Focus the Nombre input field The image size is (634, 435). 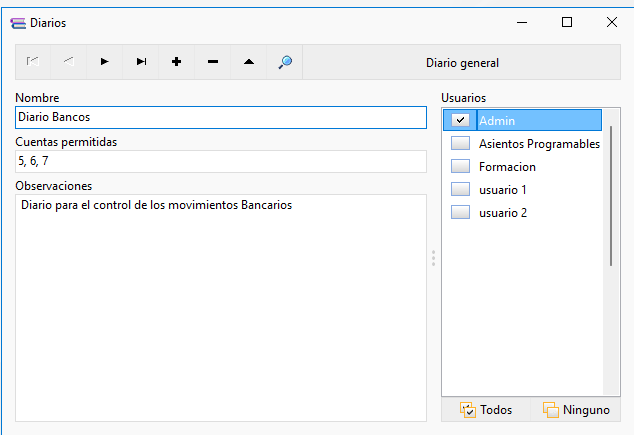pyautogui.click(x=221, y=117)
